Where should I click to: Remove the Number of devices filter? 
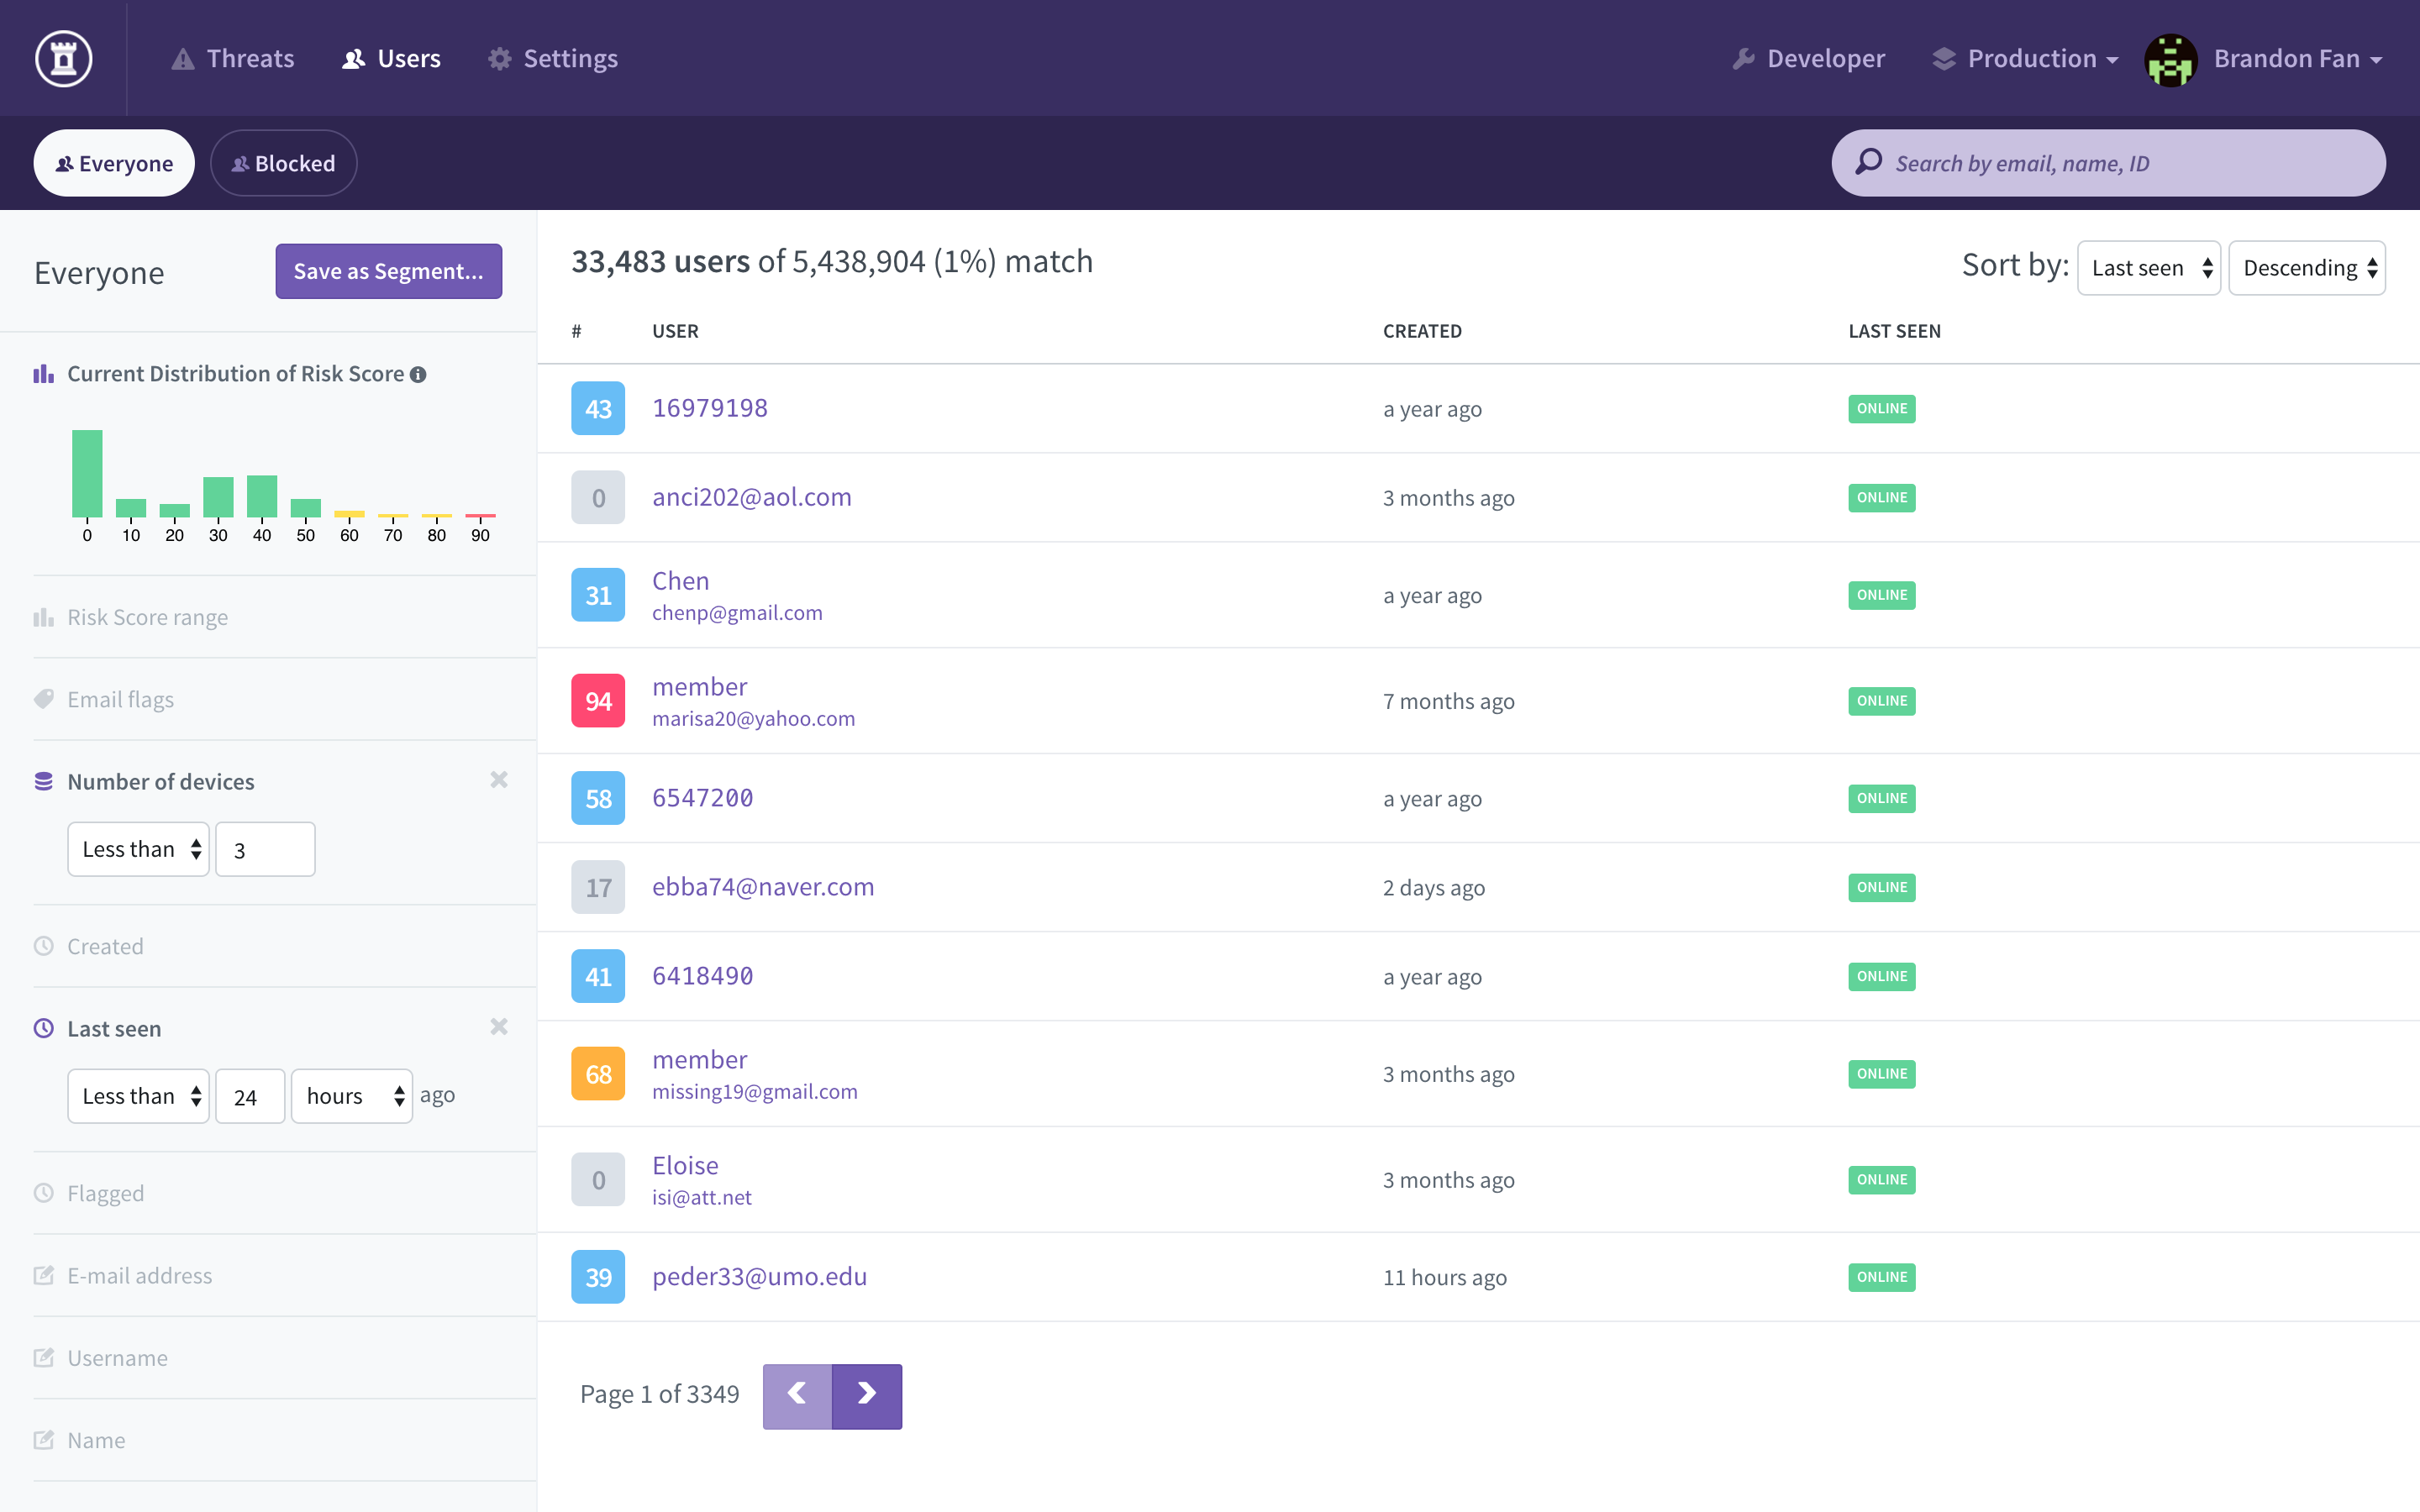pyautogui.click(x=499, y=780)
